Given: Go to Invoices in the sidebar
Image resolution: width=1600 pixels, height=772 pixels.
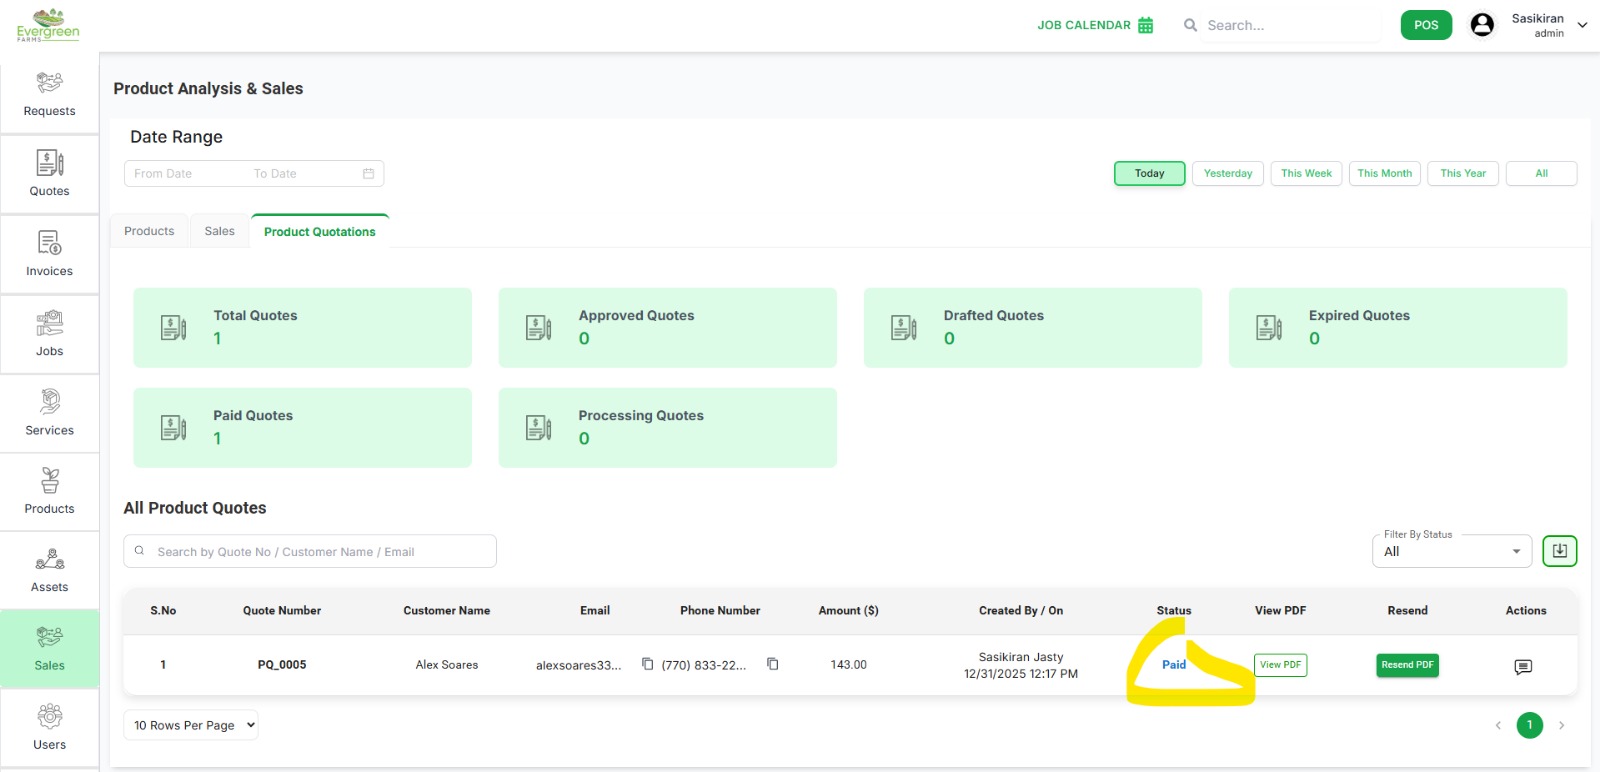Looking at the screenshot, I should [x=49, y=254].
